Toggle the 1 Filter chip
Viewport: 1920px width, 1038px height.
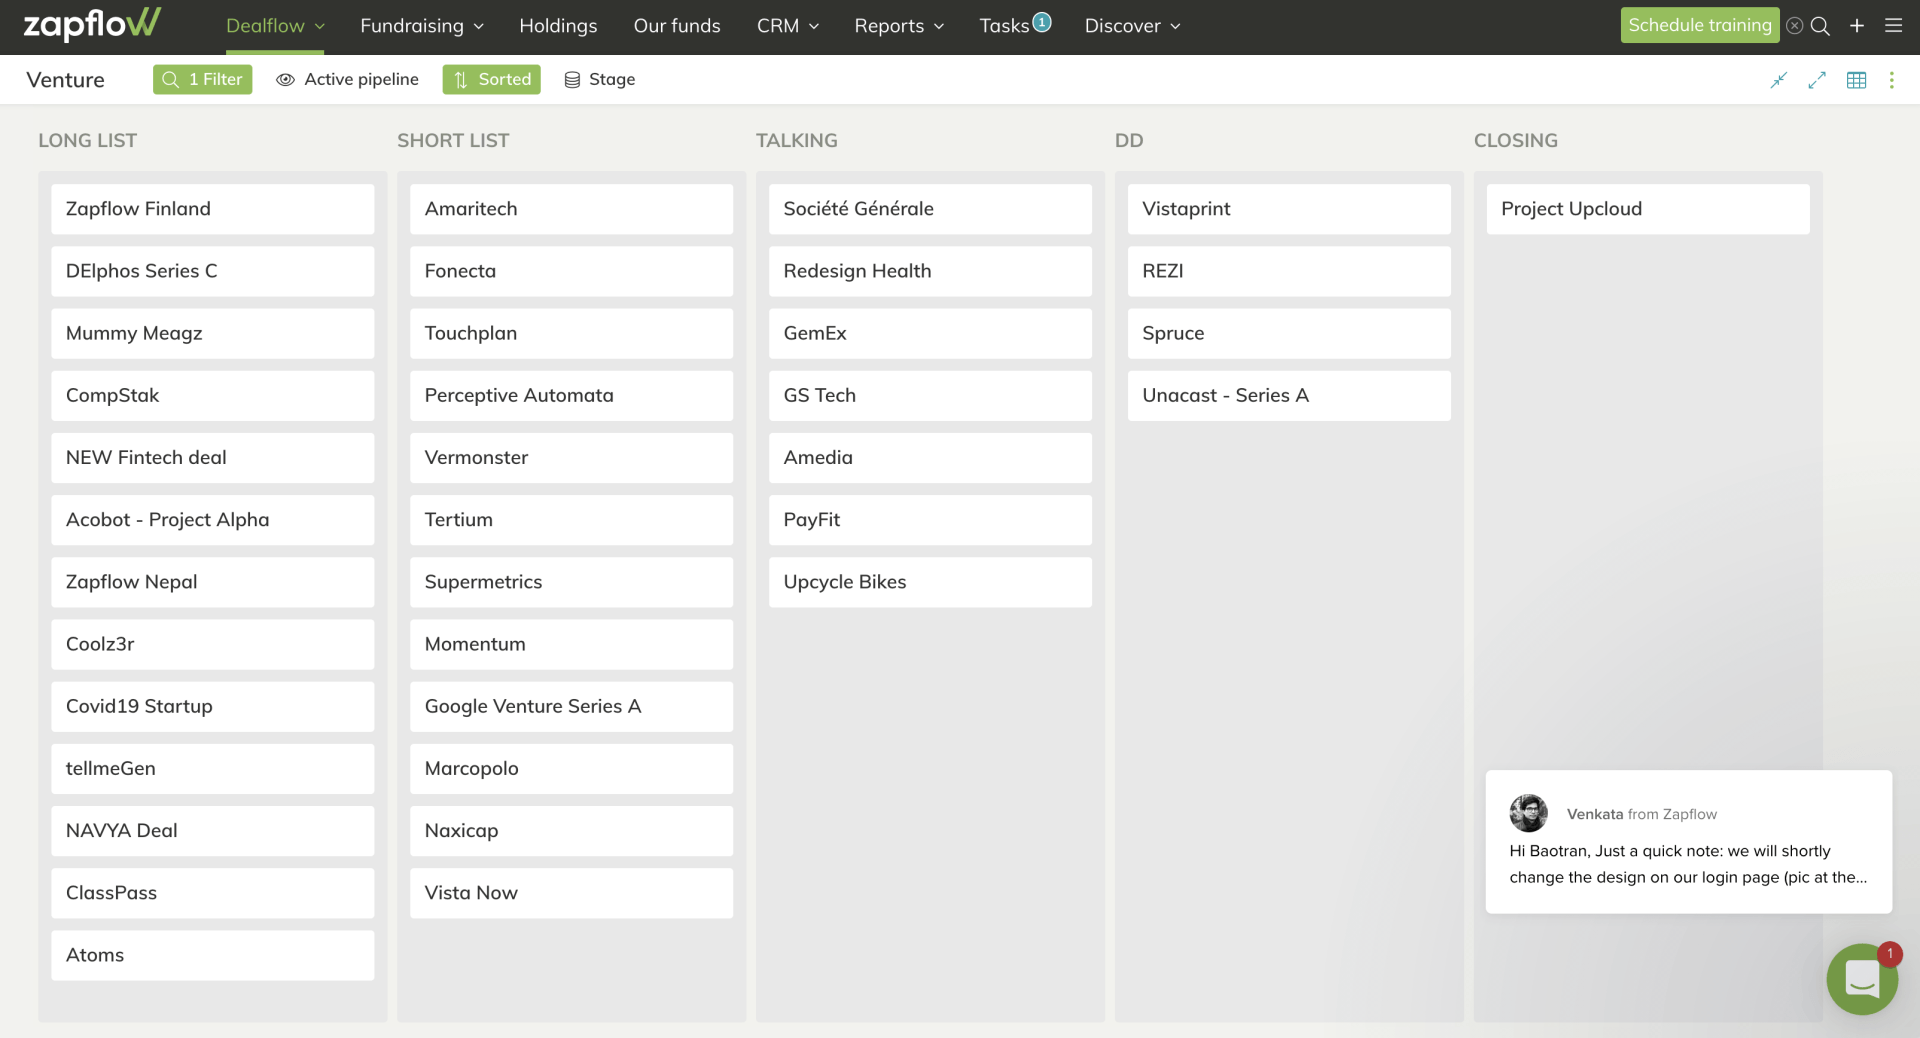(x=202, y=79)
